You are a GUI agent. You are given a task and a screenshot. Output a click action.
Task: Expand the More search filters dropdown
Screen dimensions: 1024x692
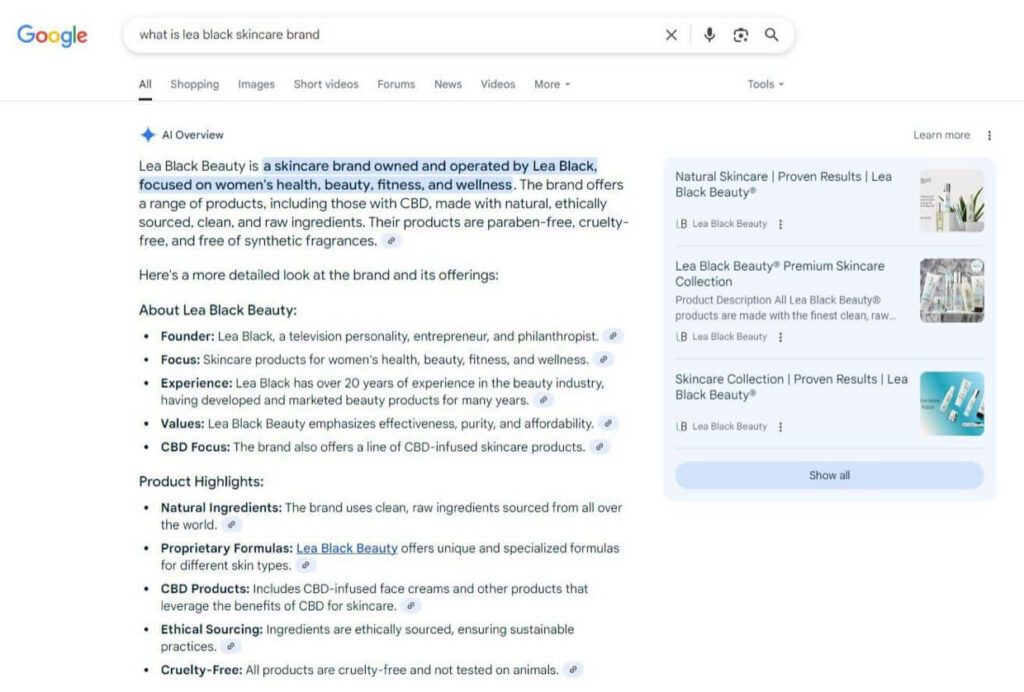(551, 85)
